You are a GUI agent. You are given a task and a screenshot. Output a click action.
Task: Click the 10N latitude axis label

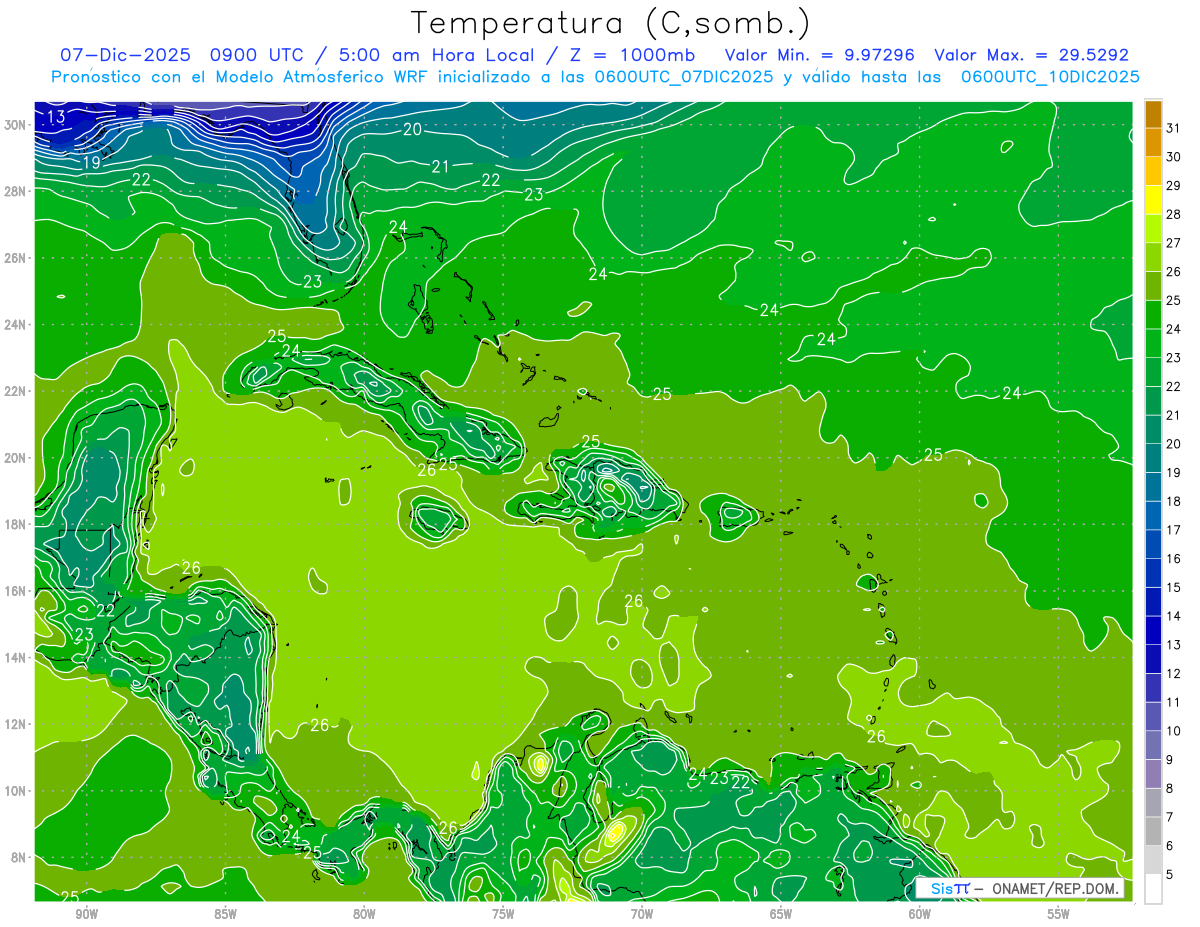pos(16,791)
